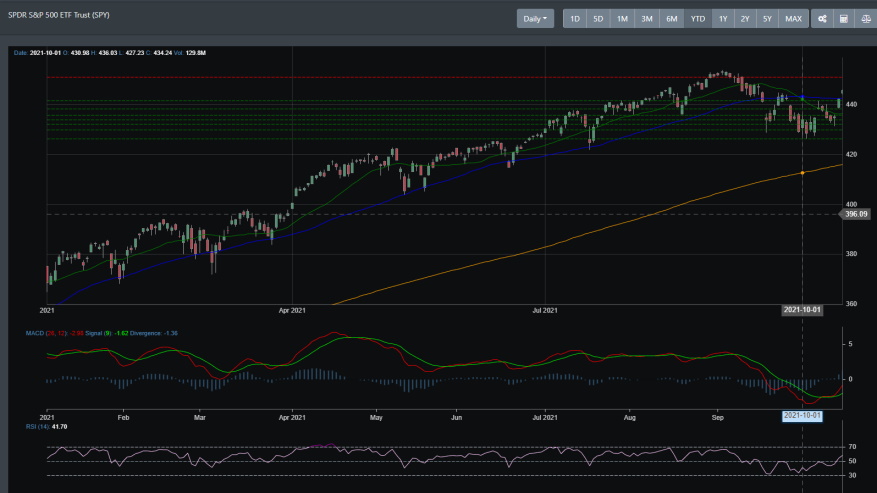The width and height of the screenshot is (877, 493).
Task: Click the Jun label on MACD axis
Action: [x=456, y=417]
